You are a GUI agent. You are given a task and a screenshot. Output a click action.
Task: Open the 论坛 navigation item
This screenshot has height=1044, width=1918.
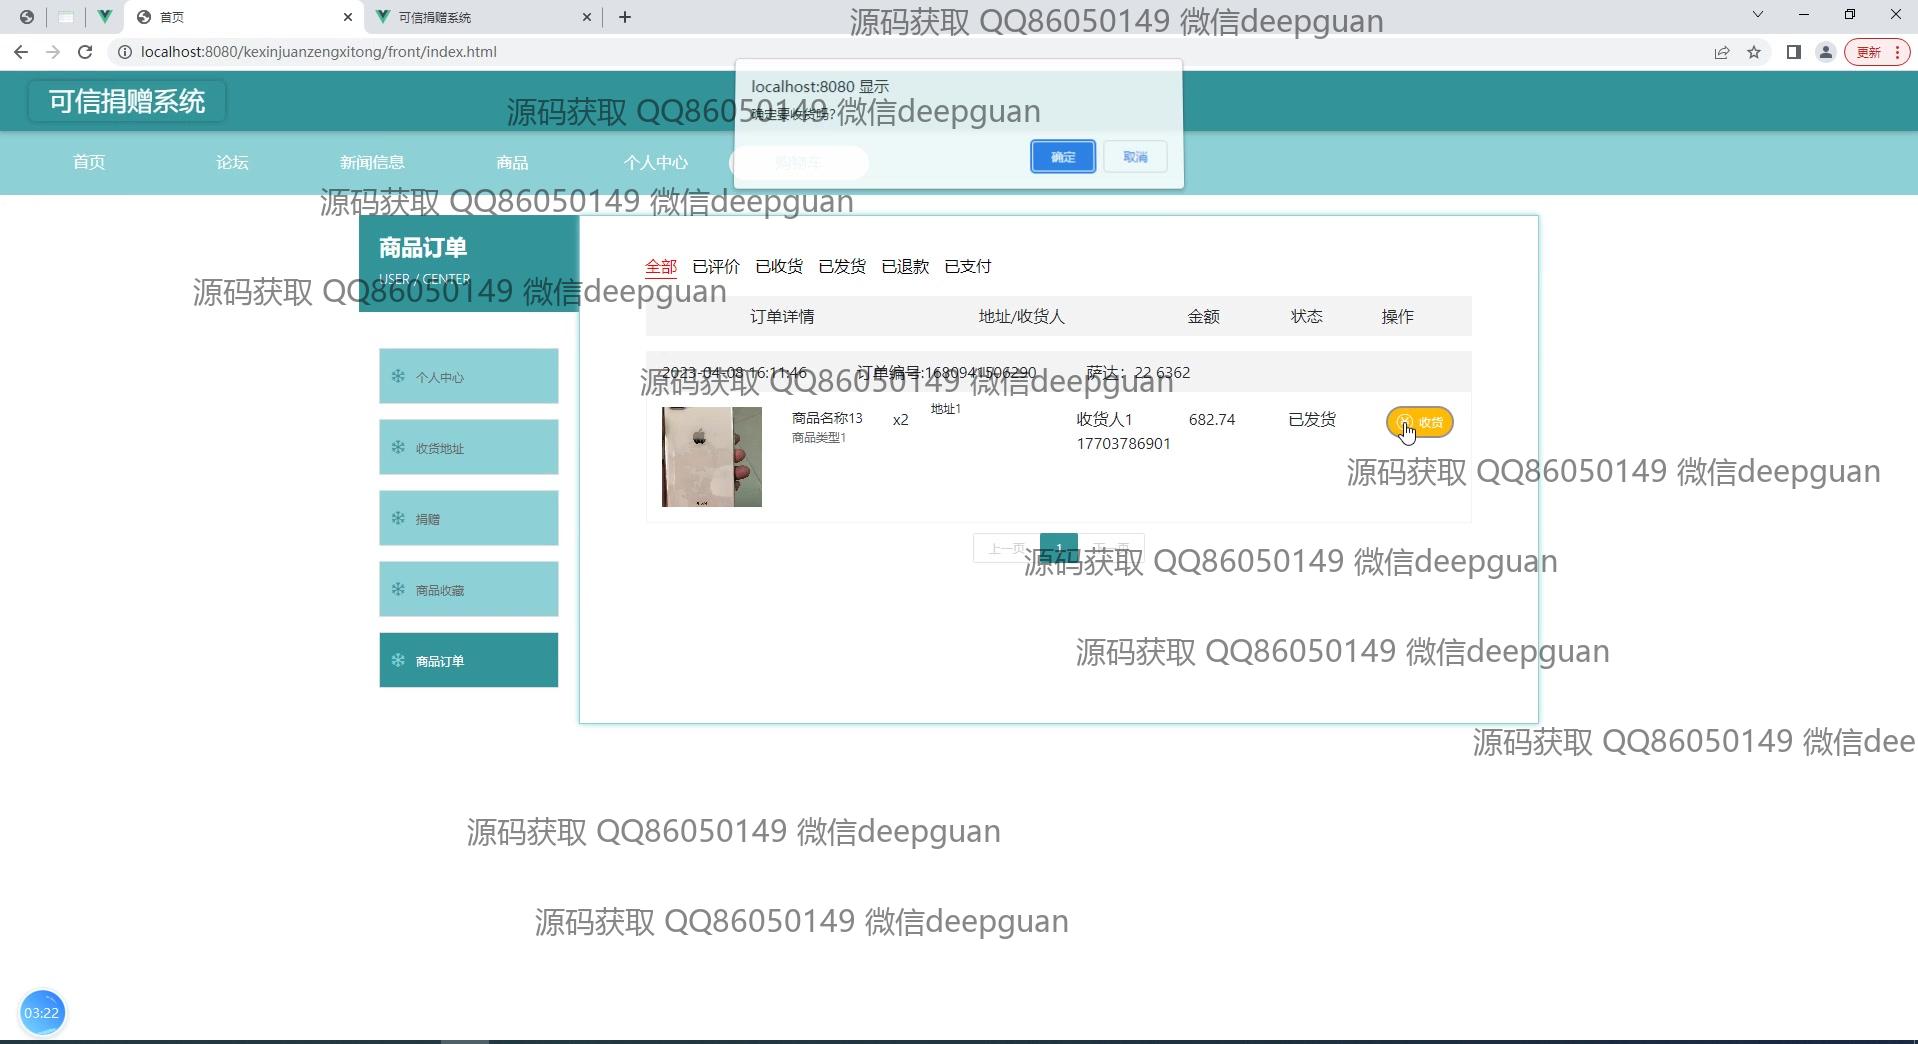[x=232, y=162]
